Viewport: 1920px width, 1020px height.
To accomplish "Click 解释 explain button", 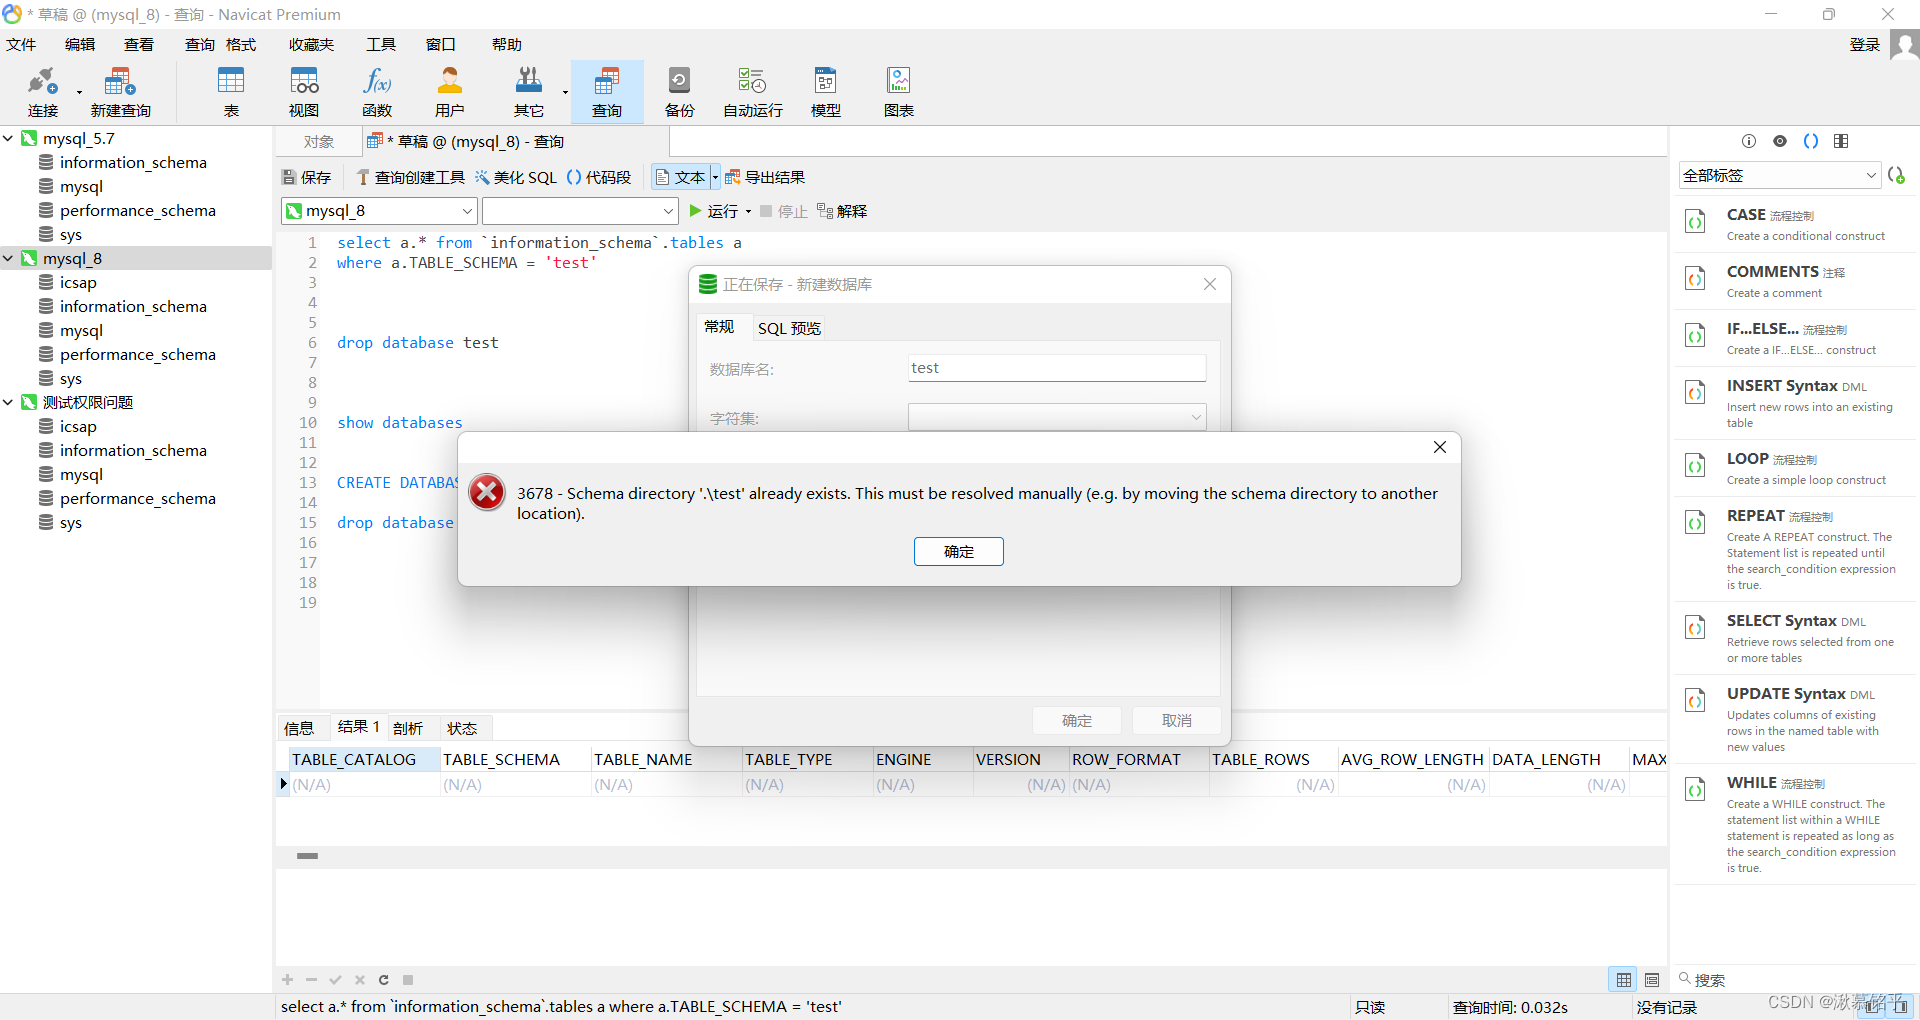I will pyautogui.click(x=842, y=211).
